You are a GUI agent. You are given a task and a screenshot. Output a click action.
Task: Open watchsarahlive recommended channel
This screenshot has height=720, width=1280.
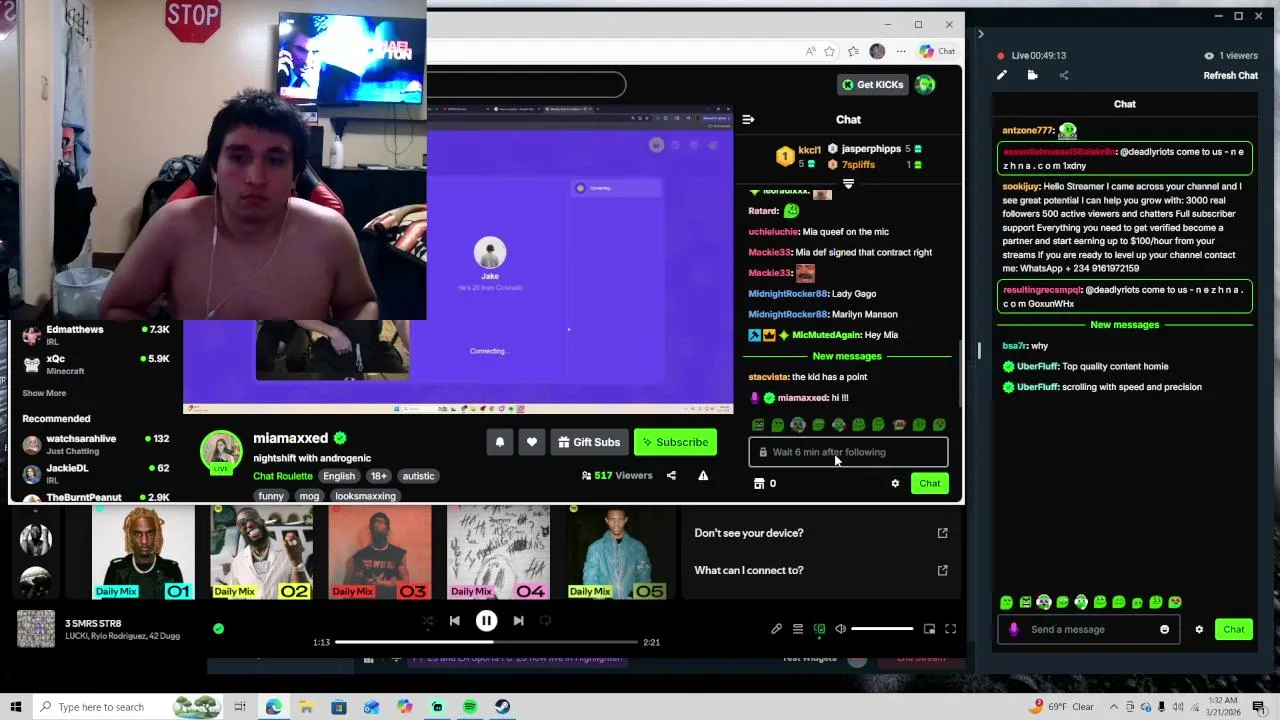click(x=96, y=444)
